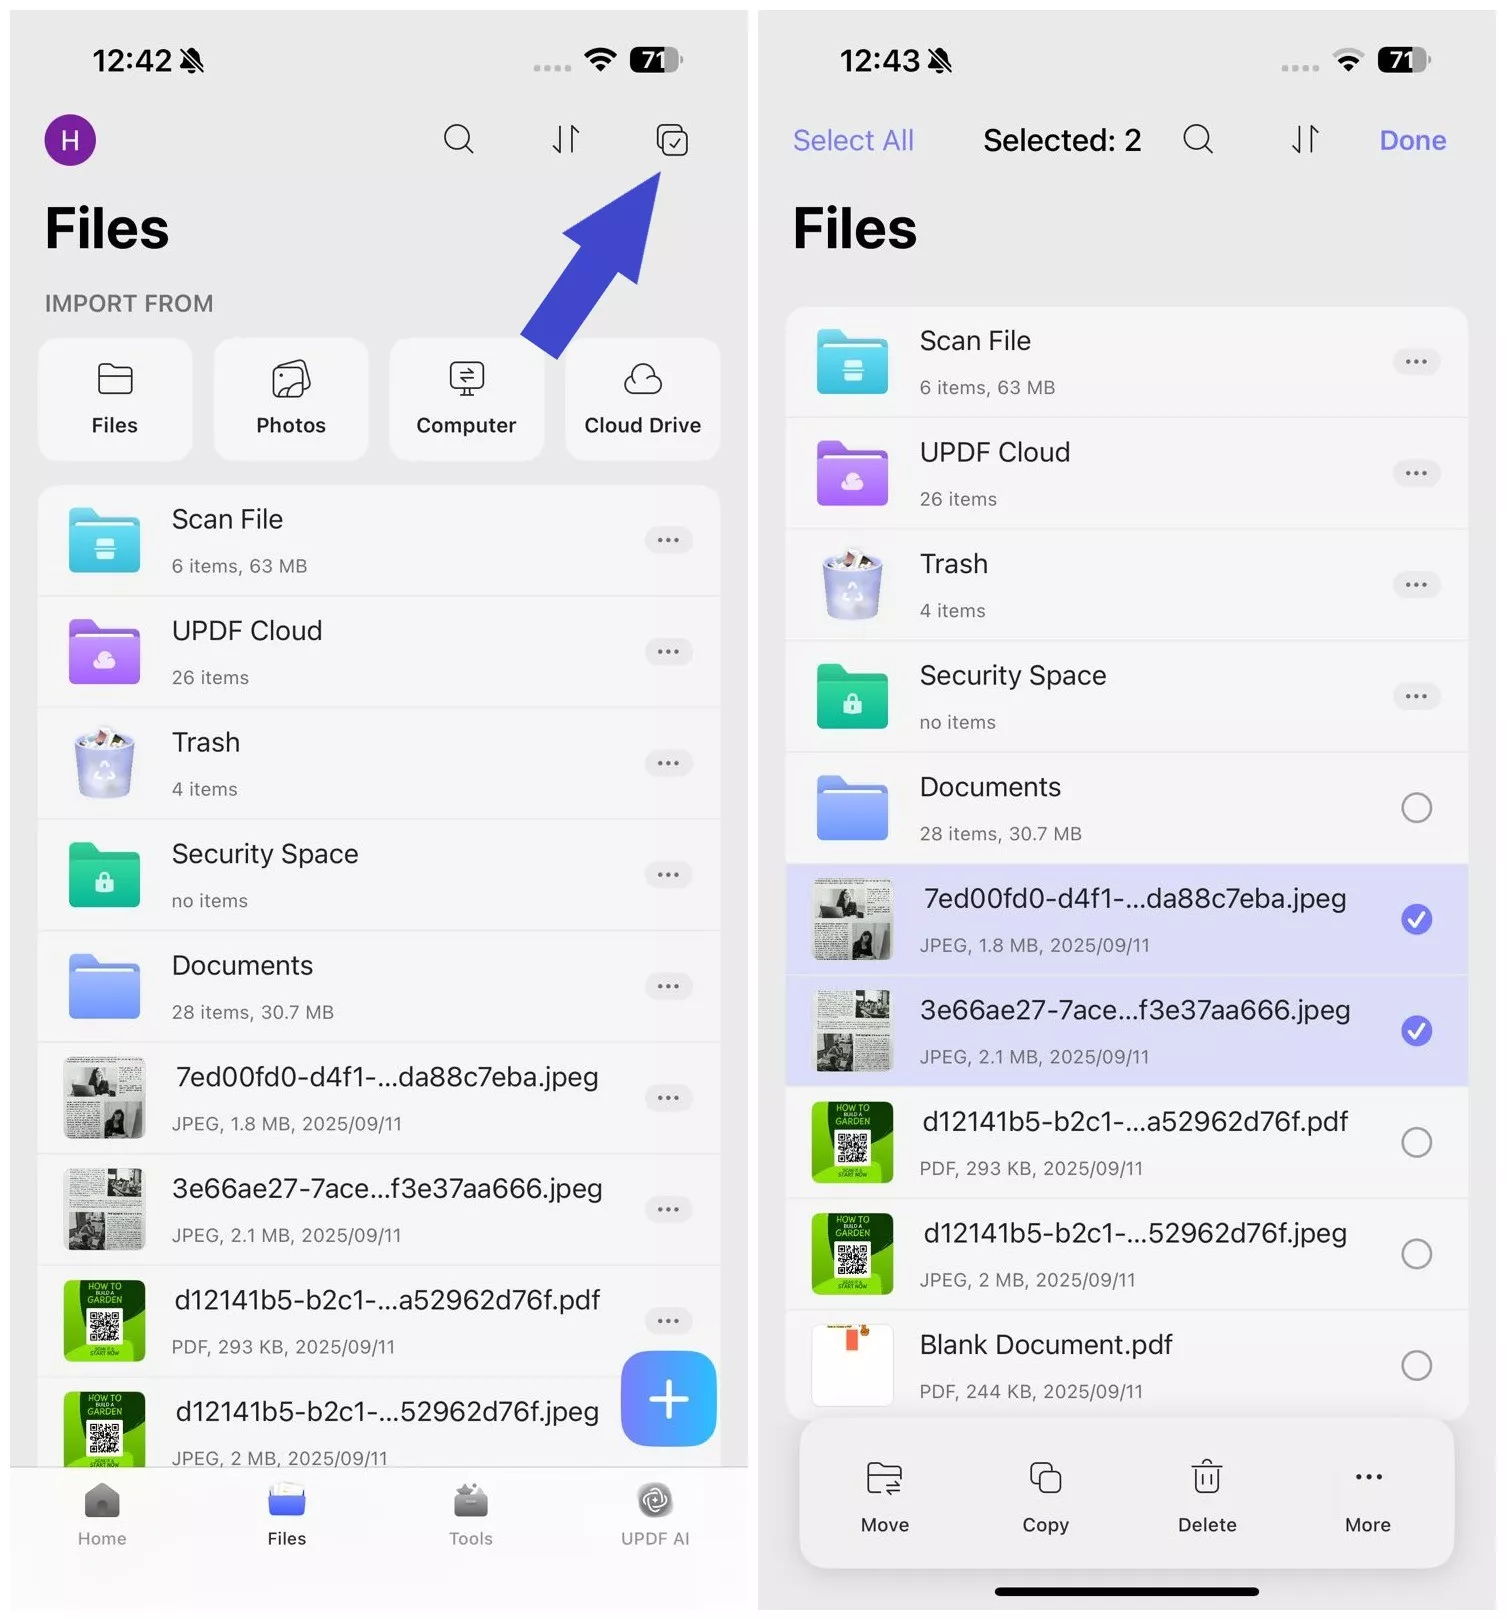
Task: Switch to the UPDF AI tab
Action: (x=655, y=1515)
